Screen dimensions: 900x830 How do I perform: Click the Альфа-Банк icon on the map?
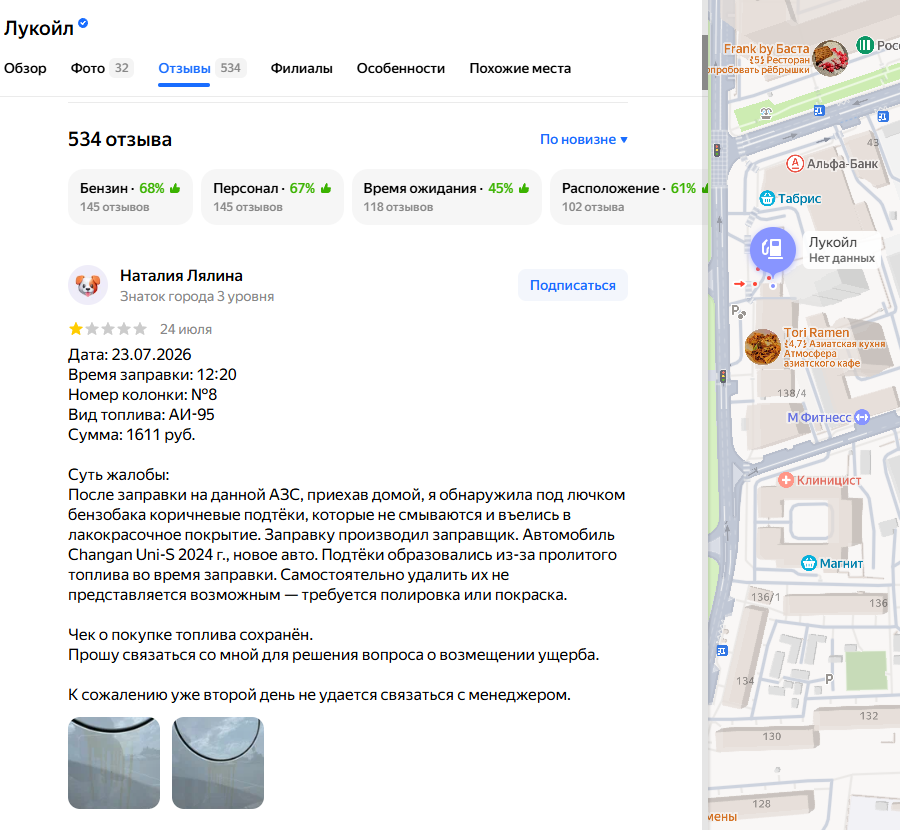pos(794,164)
